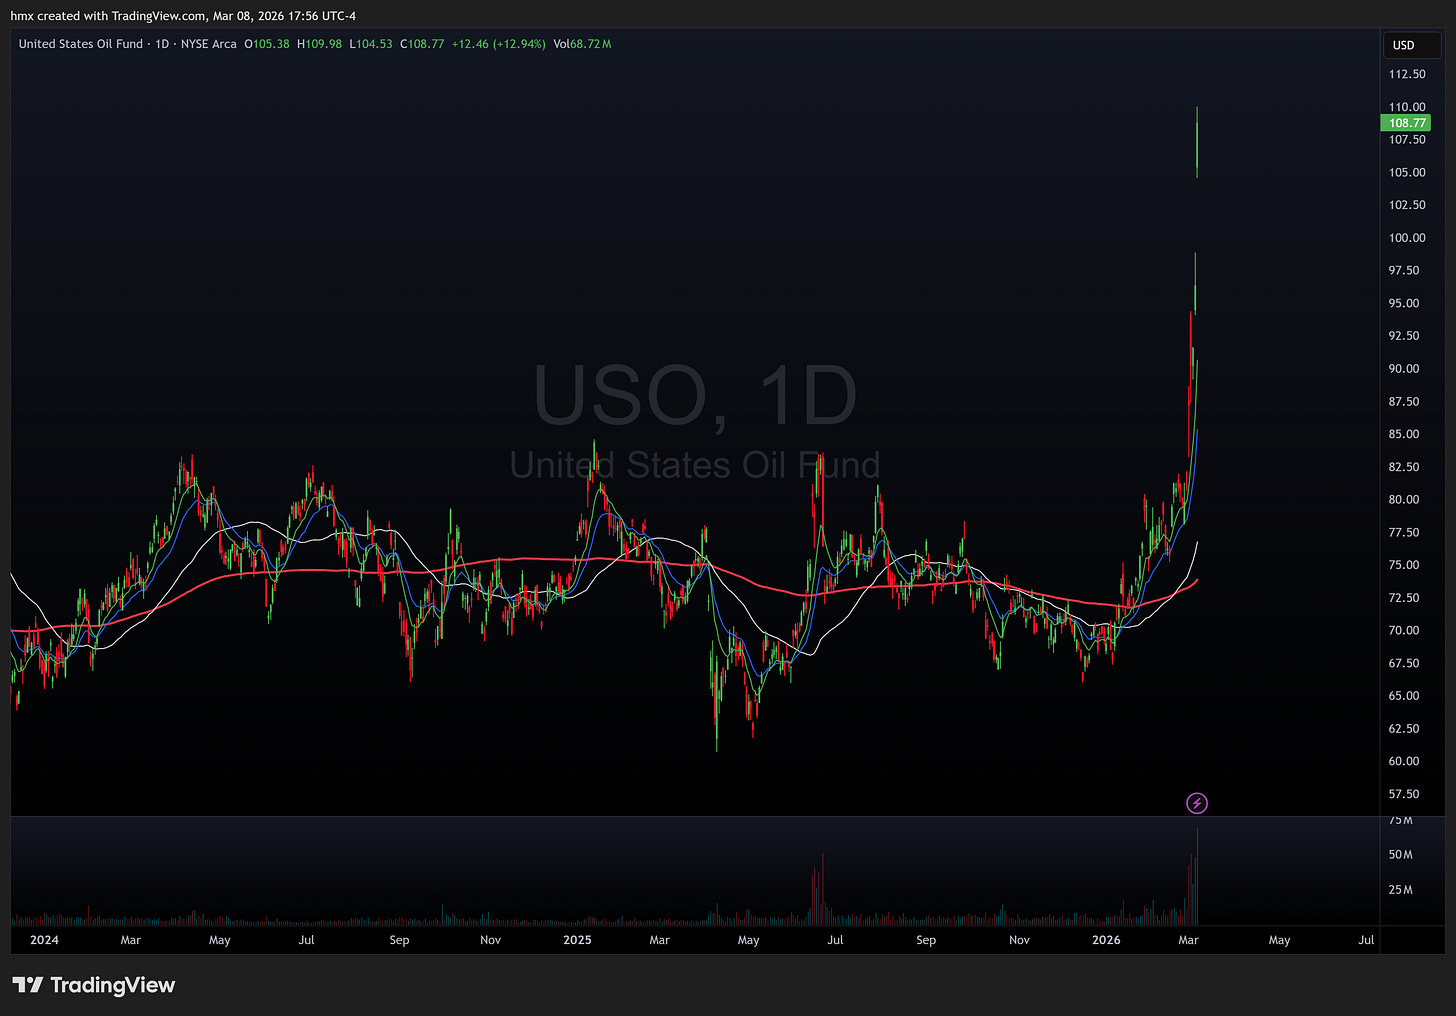
Task: Click the low value L104.53
Action: tap(371, 44)
